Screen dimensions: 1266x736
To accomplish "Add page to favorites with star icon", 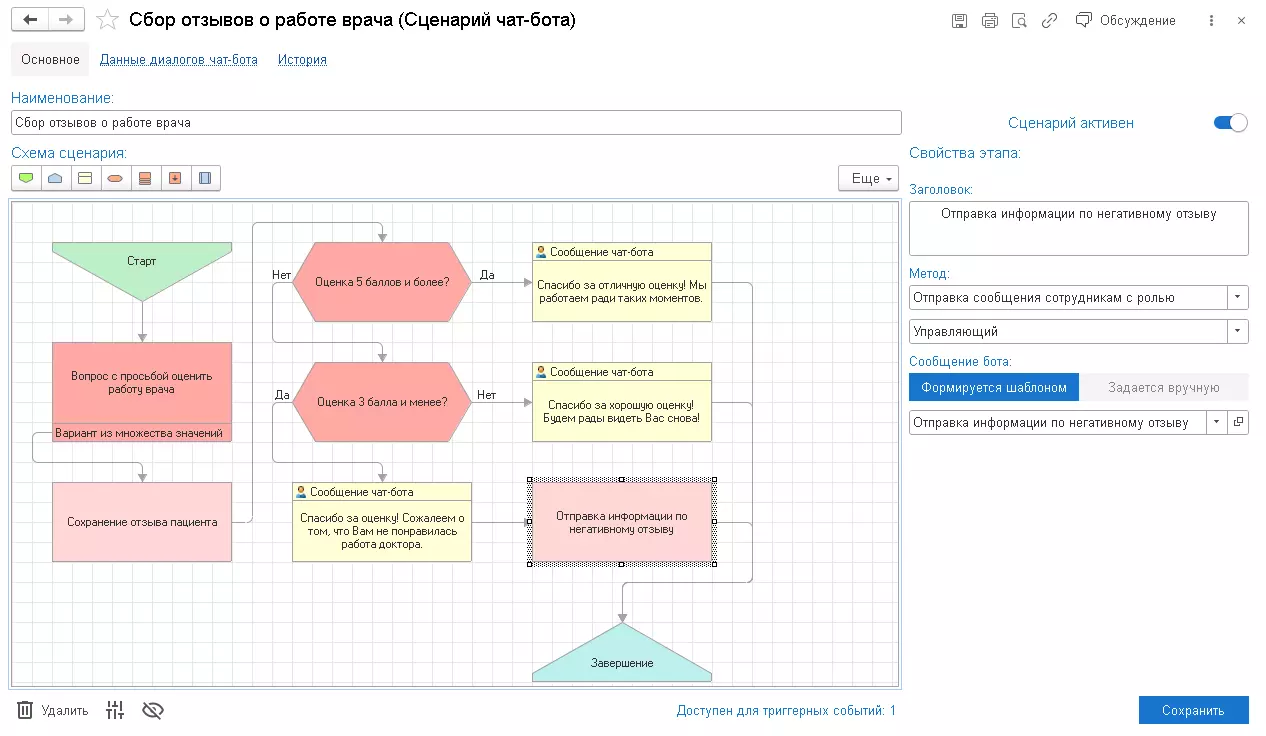I will point(107,21).
